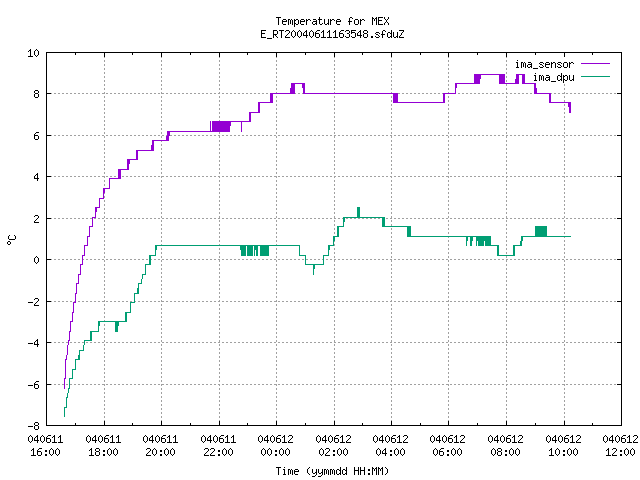Viewport: 640px width, 480px height.
Task: Click the green line sample beside ima_dpu
Action: pos(596,77)
